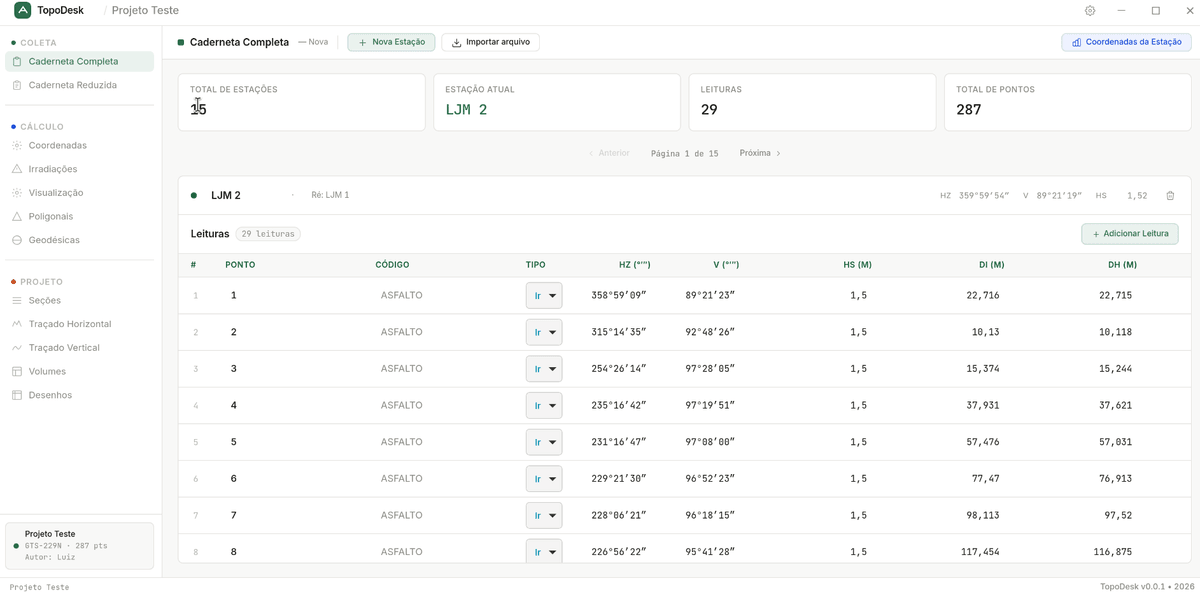
Task: Click Estação Atual value LJM 2
Action: coord(466,110)
